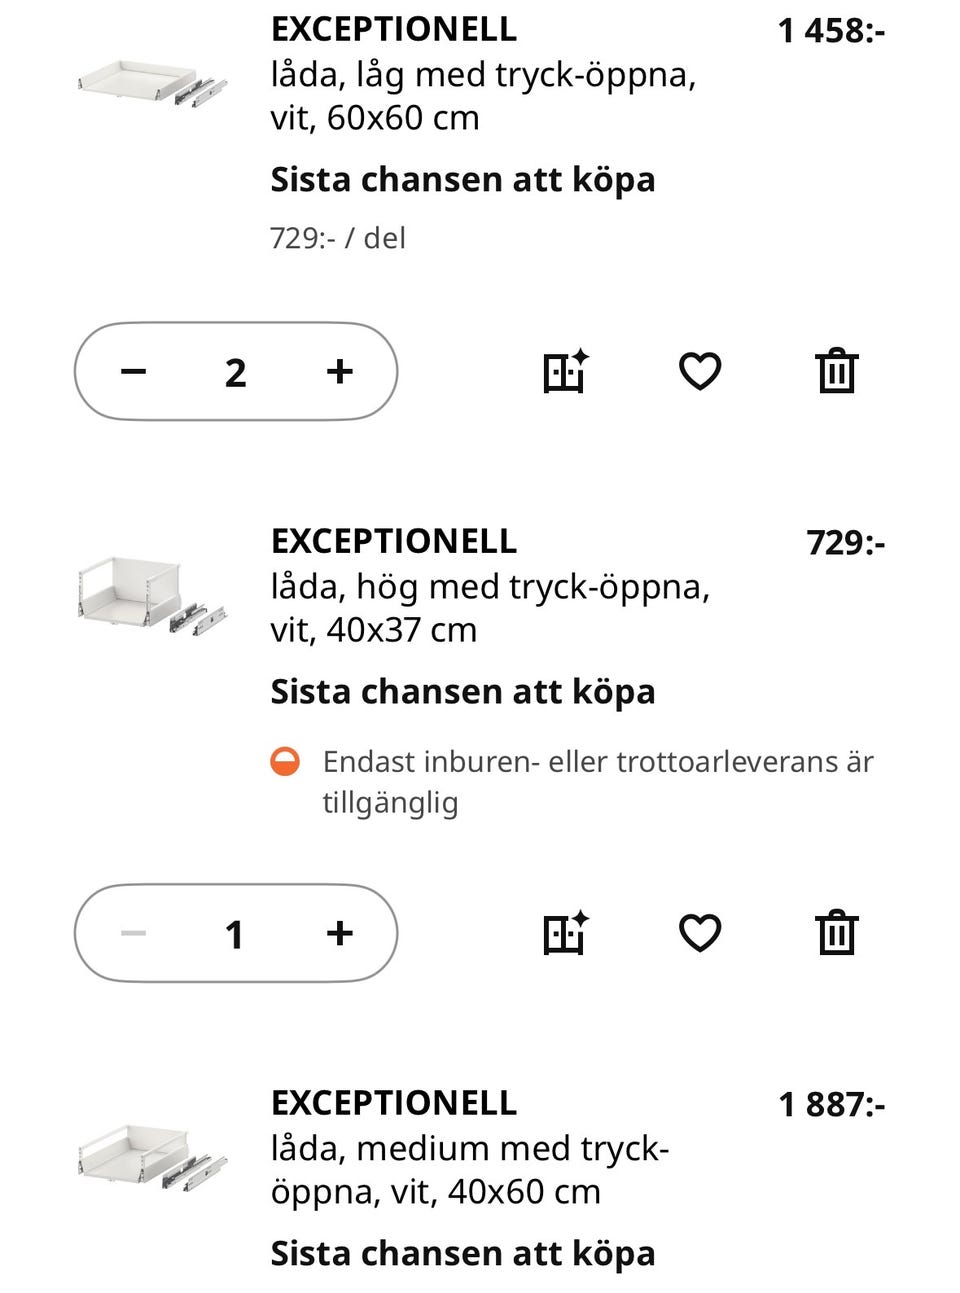Open EXCEPTIONELL medium låda product link
Image resolution: width=960 pixels, height=1293 pixels.
[x=394, y=1103]
